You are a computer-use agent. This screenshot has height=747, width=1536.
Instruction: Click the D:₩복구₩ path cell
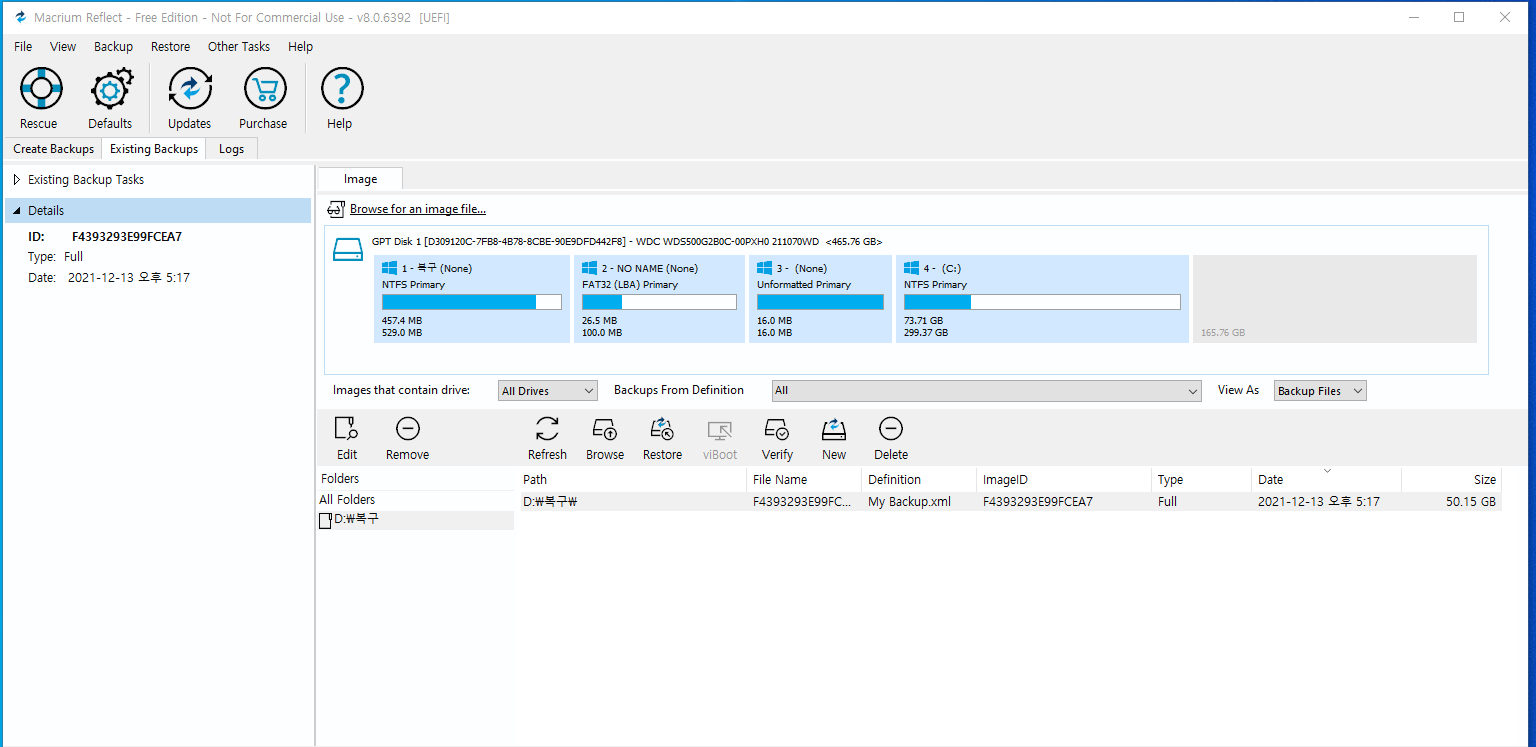pos(551,502)
